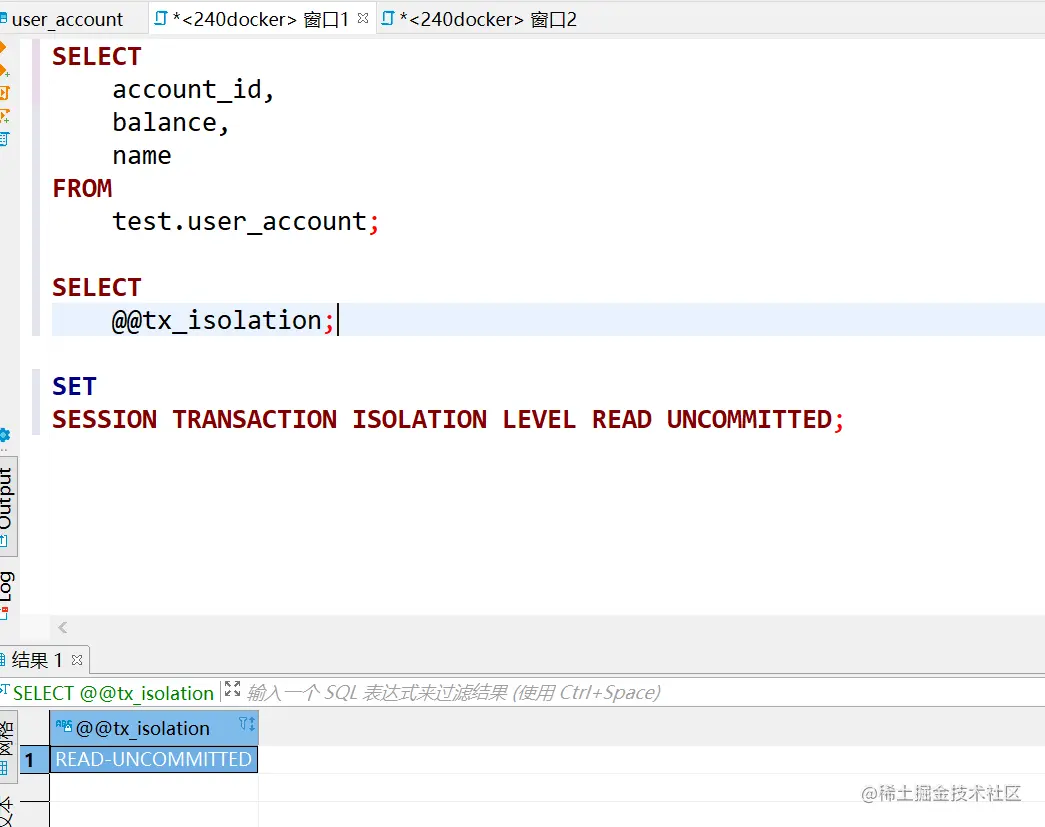Click the account_id column in the query
The height and width of the screenshot is (827, 1045).
pos(186,89)
